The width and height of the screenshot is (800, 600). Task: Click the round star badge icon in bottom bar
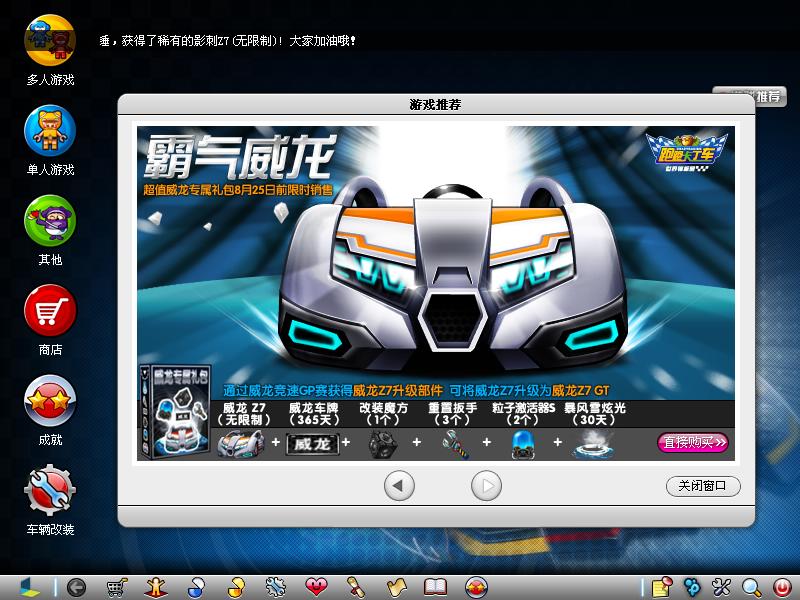476,588
